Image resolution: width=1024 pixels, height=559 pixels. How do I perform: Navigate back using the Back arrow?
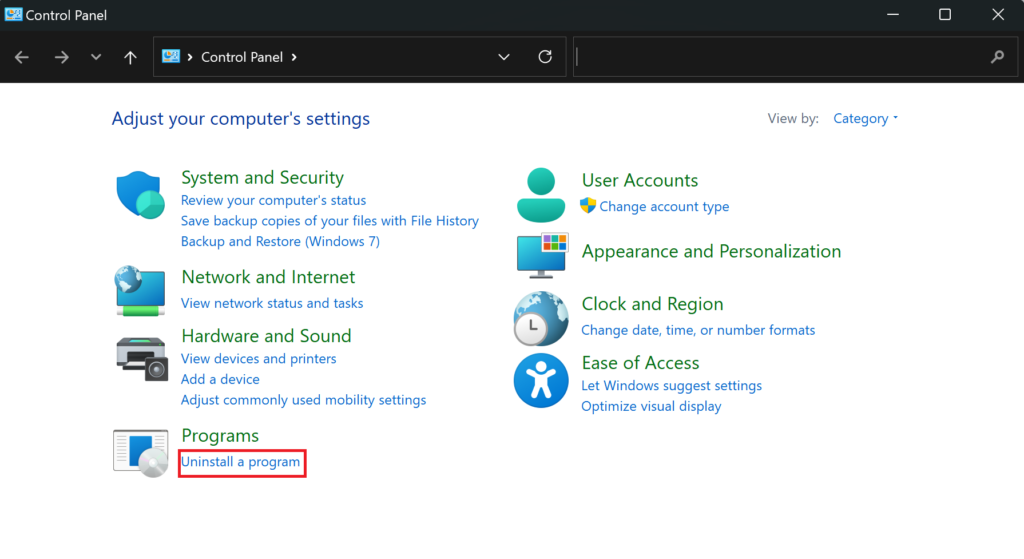pyautogui.click(x=22, y=57)
